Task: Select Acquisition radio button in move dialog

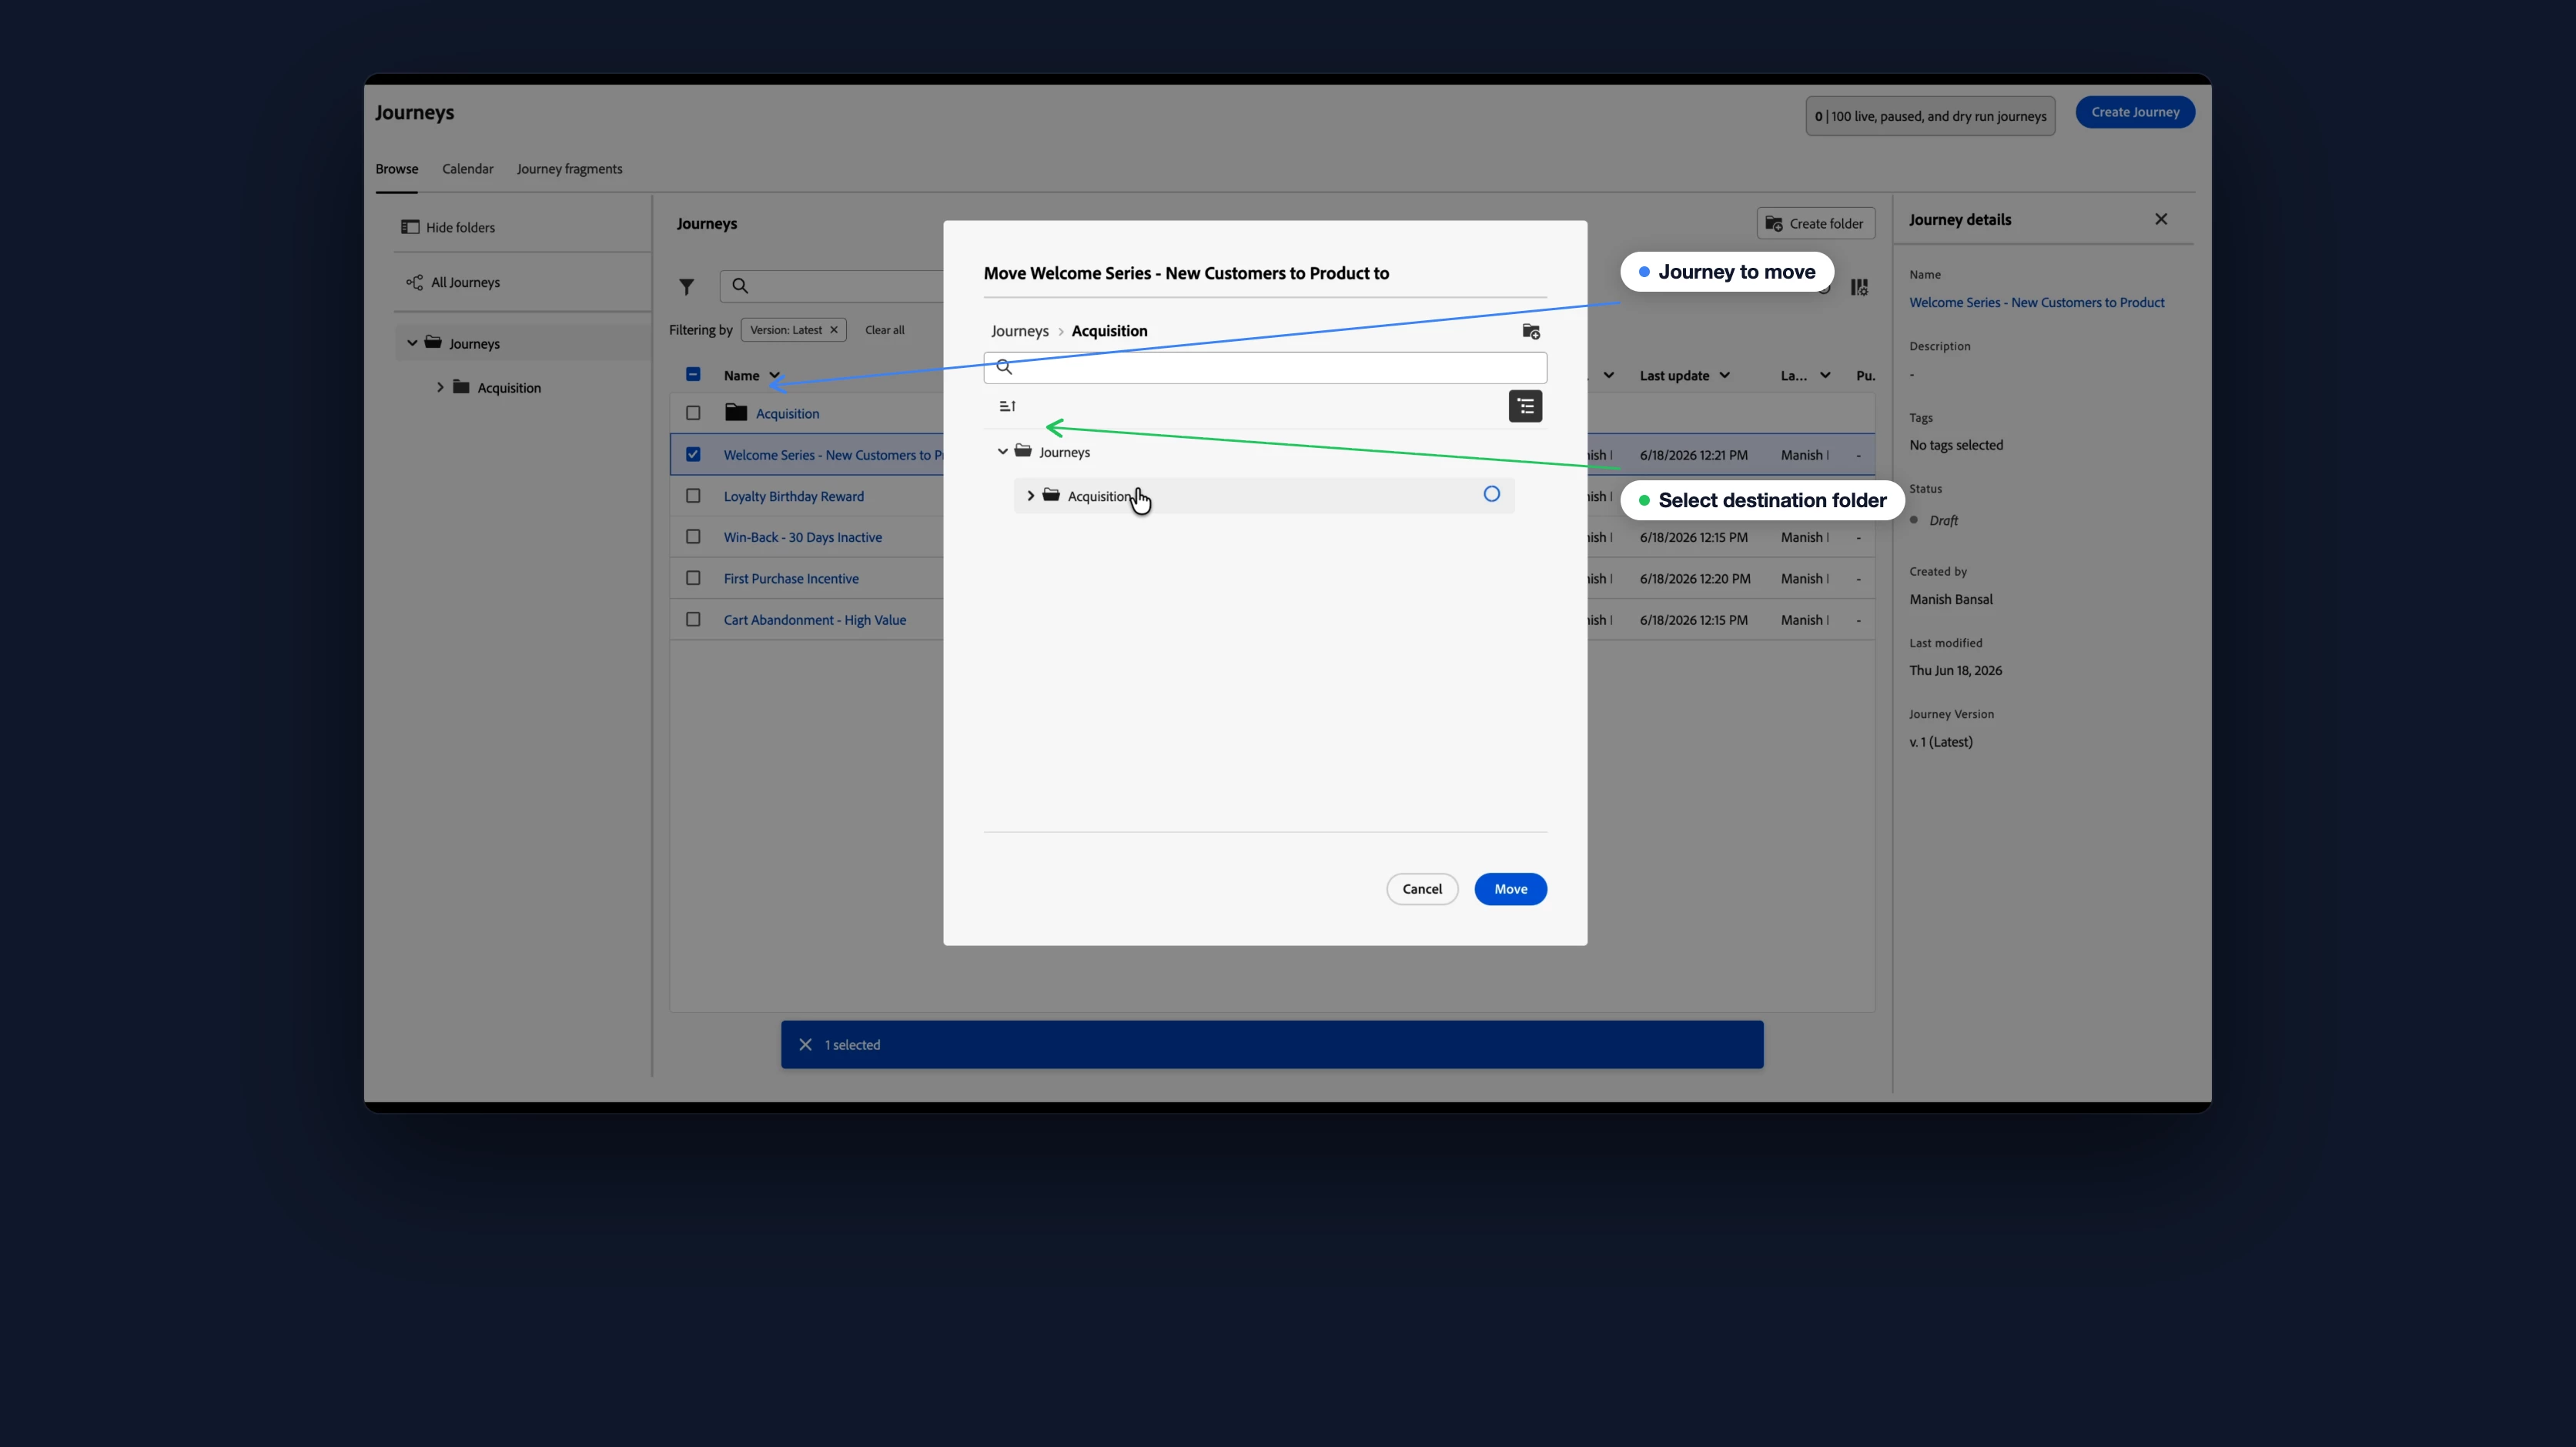Action: (1491, 494)
